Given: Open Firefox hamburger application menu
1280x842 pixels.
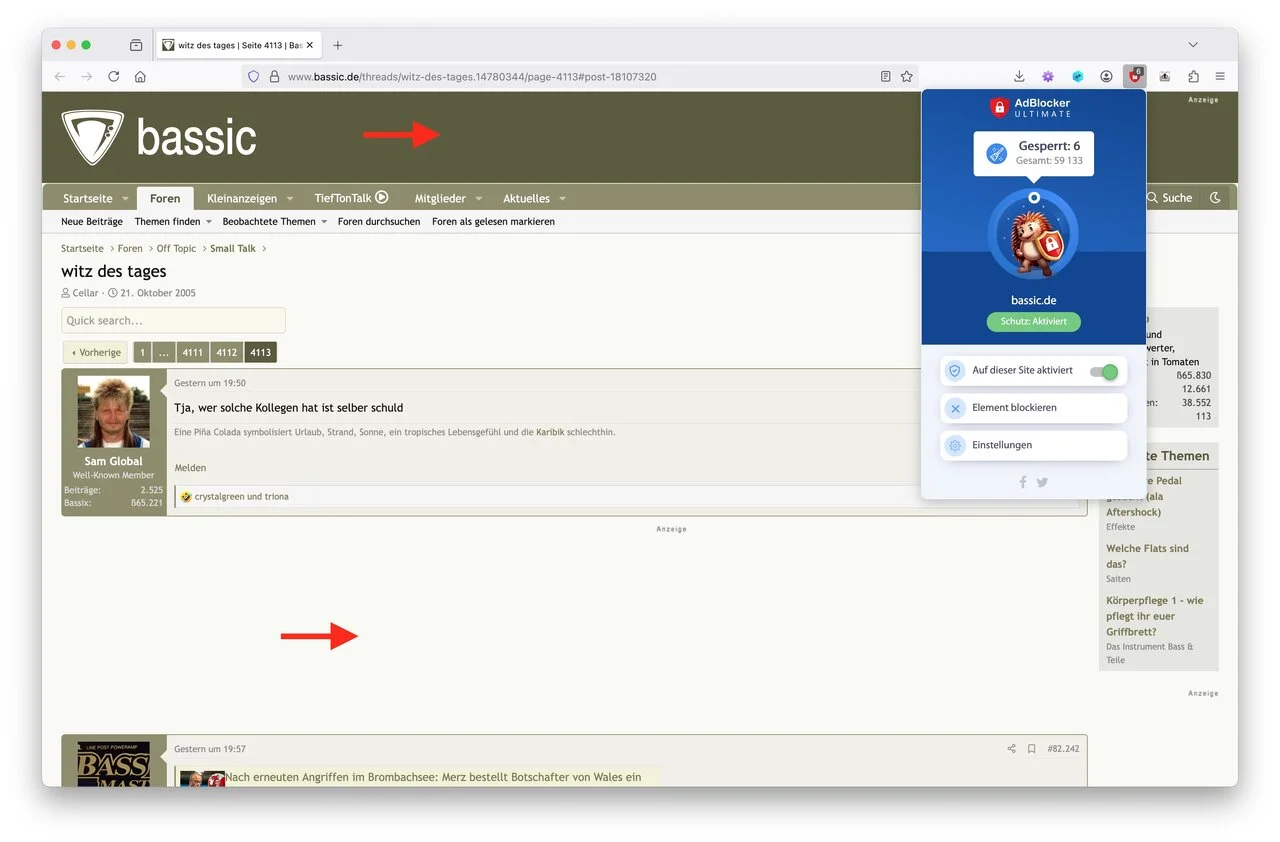Looking at the screenshot, I should [1220, 76].
